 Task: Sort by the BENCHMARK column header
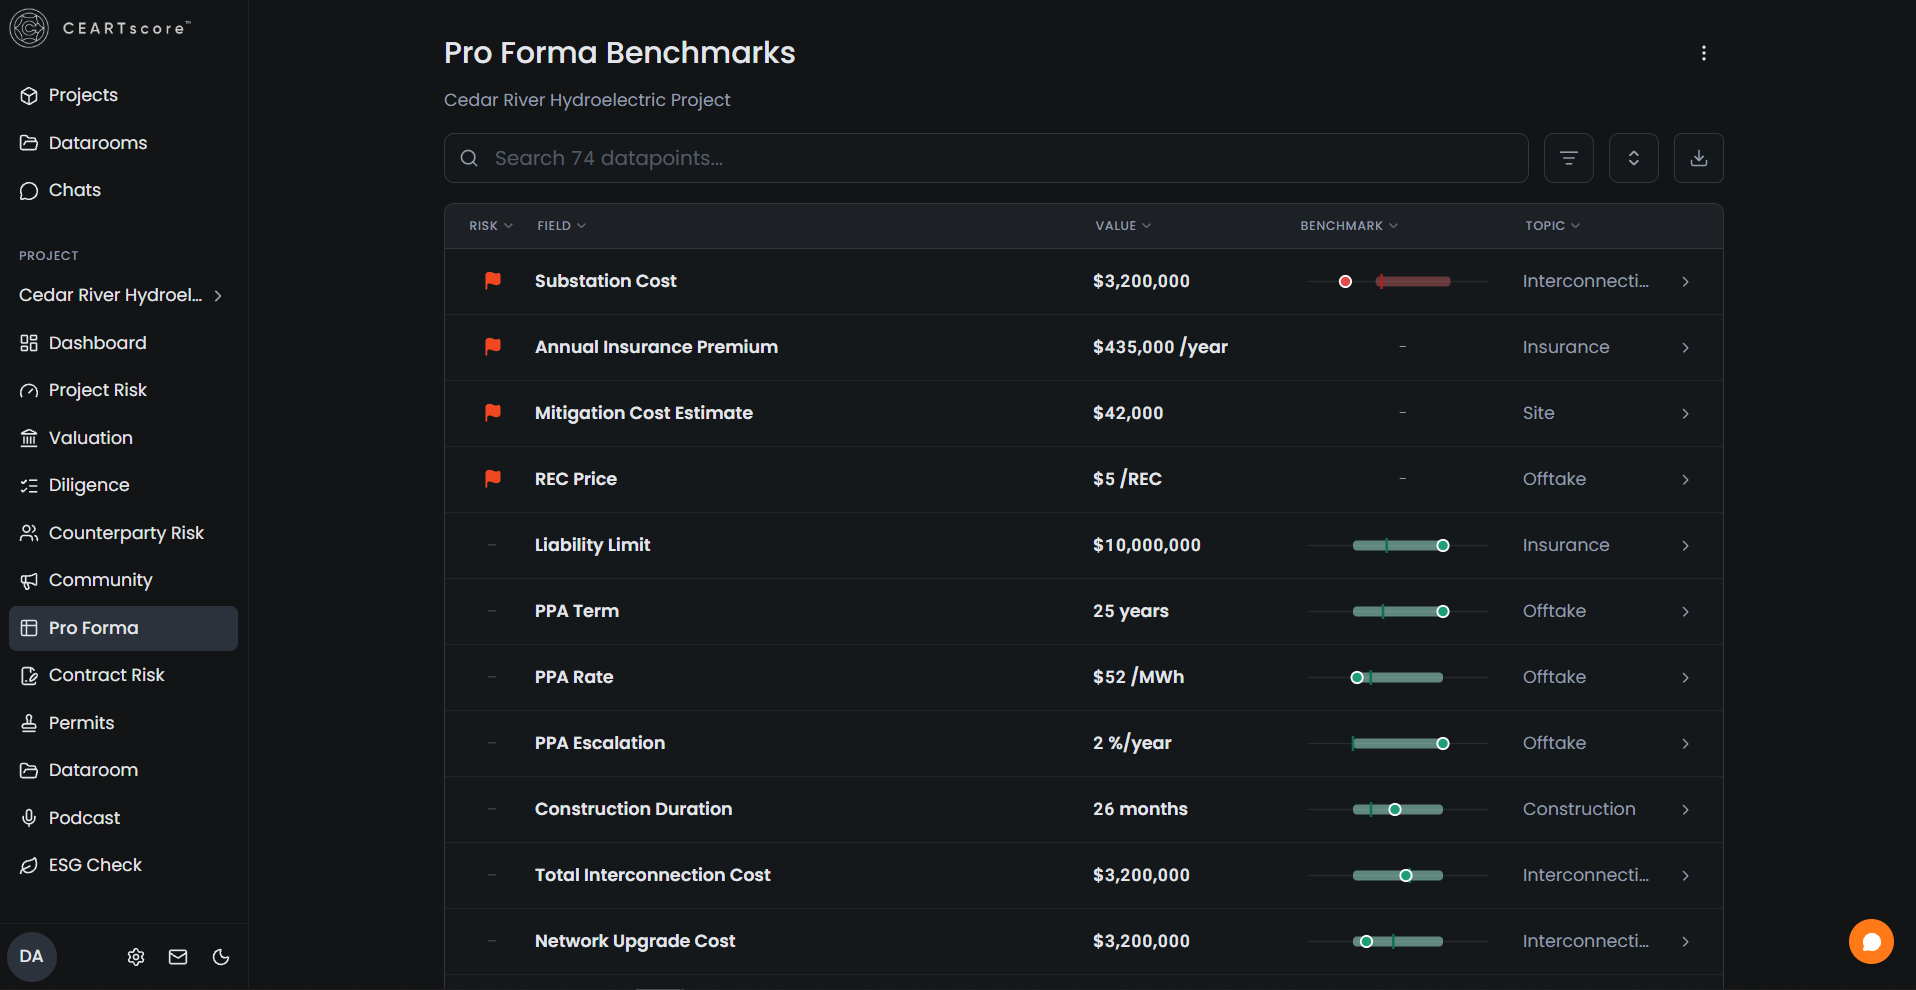1349,226
